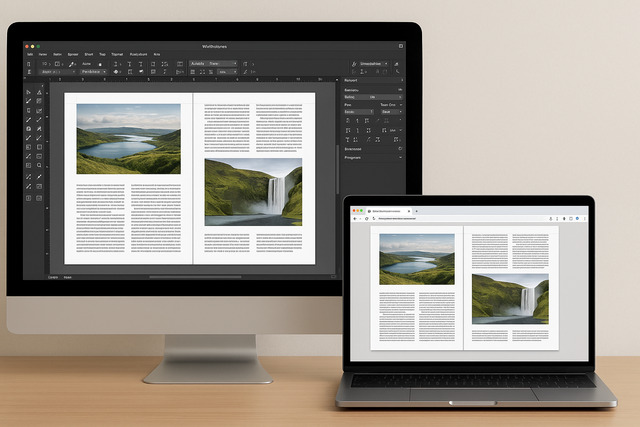
Task: Click the pen icon left of the Umeclahiae dropdown
Action: [354, 64]
